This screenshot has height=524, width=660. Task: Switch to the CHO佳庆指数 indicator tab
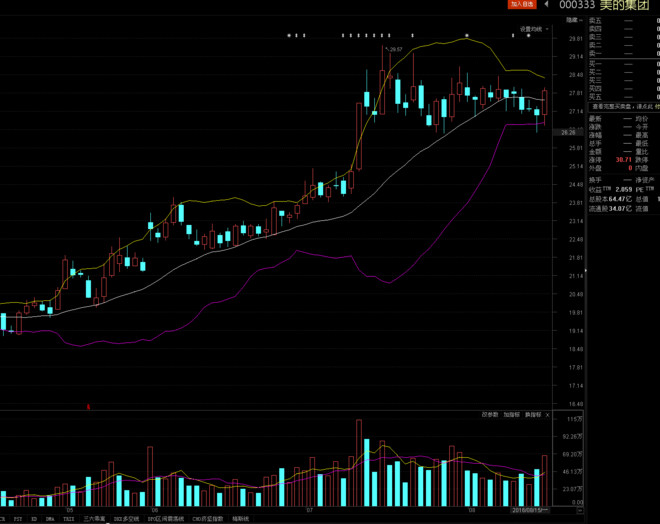(208, 519)
